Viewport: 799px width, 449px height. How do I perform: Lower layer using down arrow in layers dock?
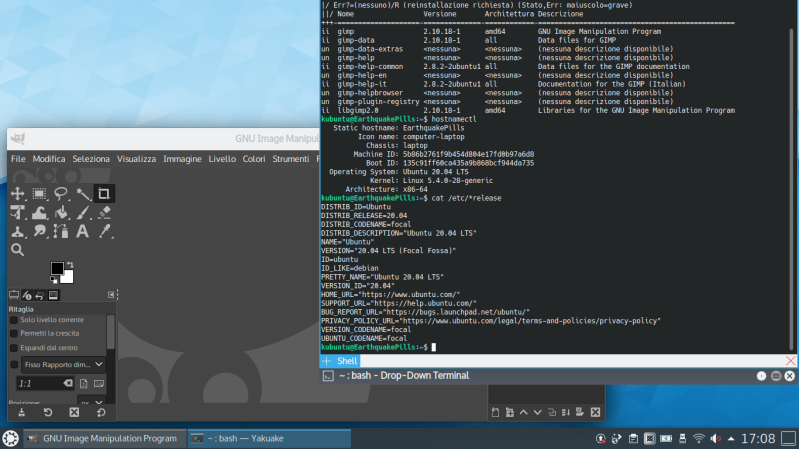tap(538, 412)
